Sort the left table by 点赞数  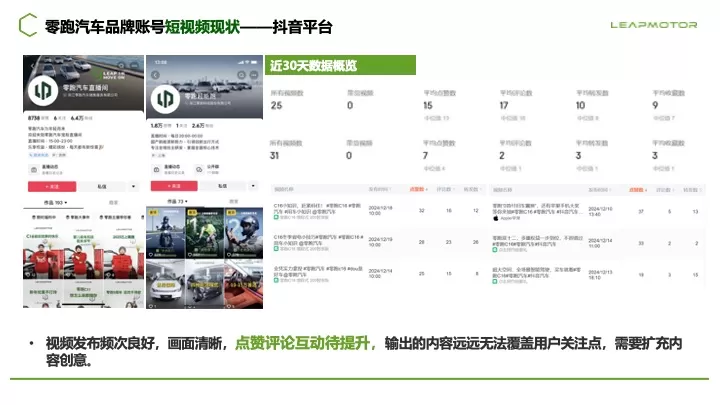(x=418, y=189)
